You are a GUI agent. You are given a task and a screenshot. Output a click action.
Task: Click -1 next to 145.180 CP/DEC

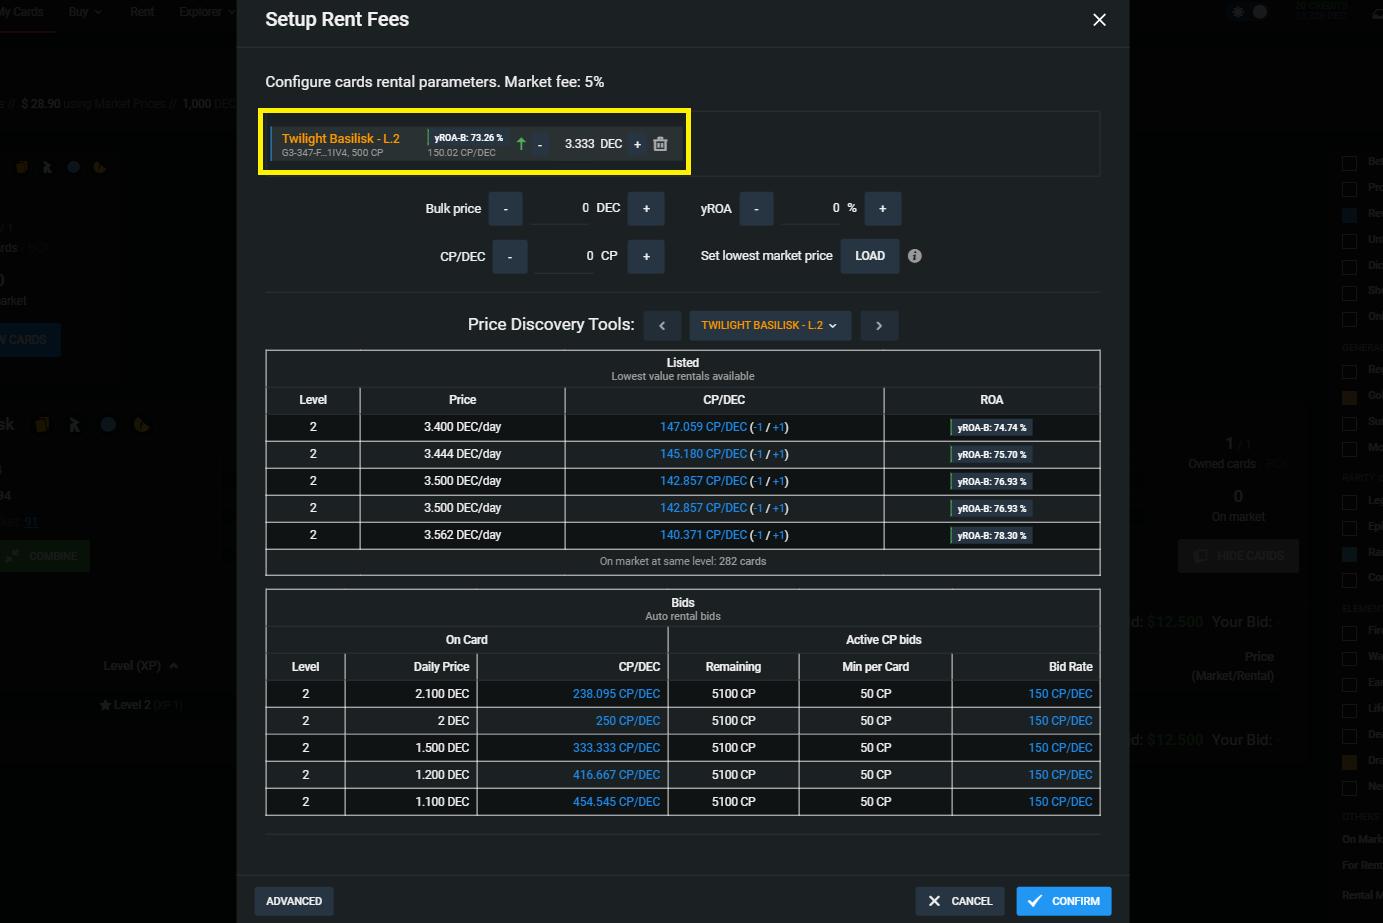[x=759, y=455]
